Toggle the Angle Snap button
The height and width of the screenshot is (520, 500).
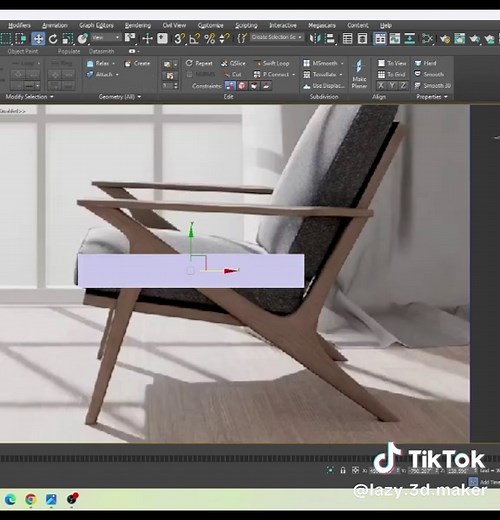(194, 39)
